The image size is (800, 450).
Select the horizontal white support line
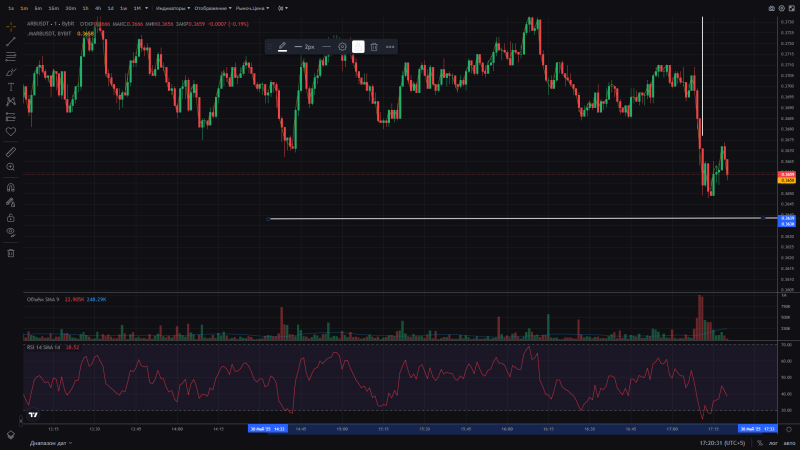point(515,218)
